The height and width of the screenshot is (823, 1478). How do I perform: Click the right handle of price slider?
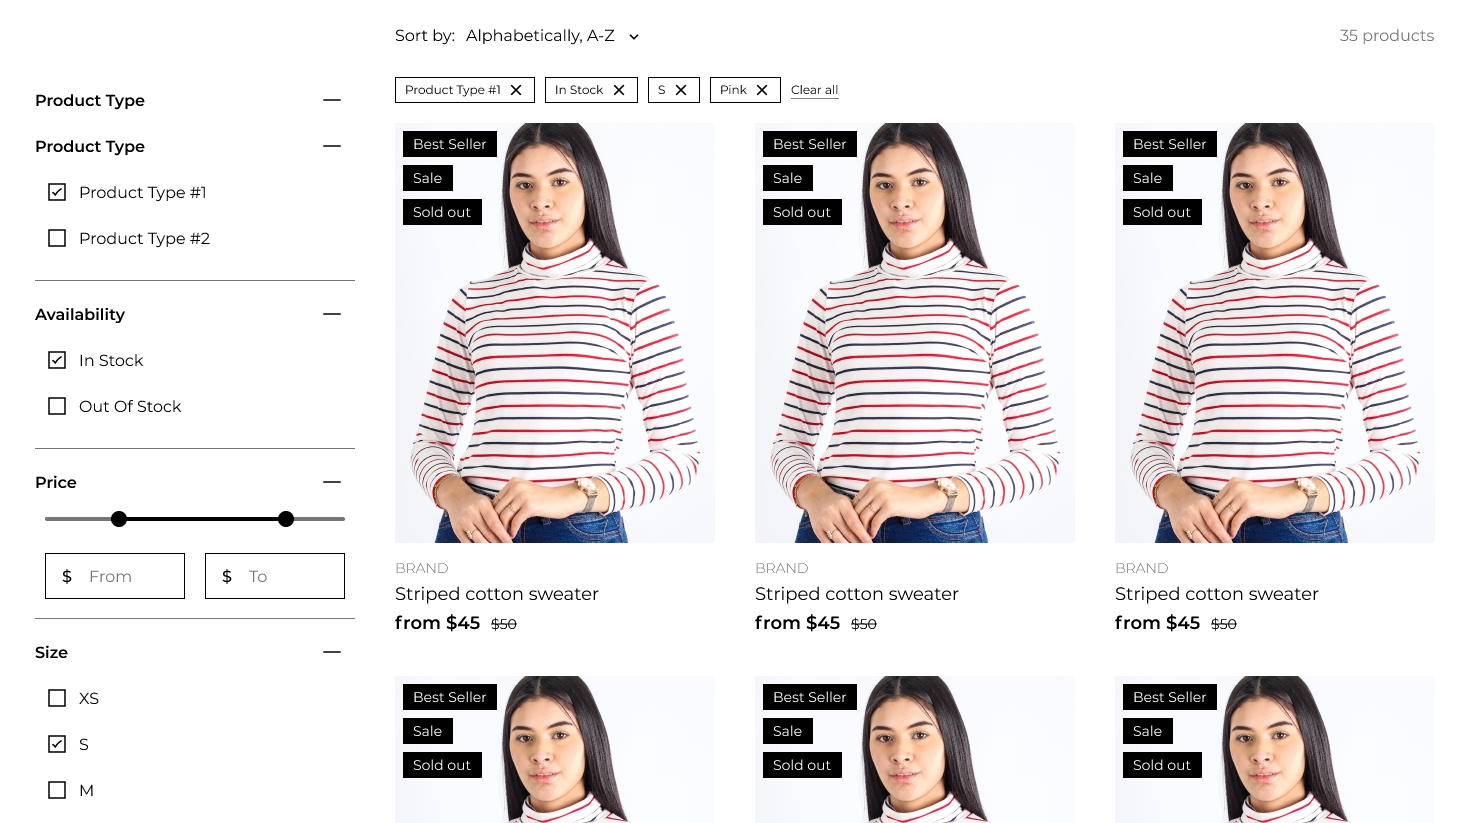pyautogui.click(x=286, y=519)
